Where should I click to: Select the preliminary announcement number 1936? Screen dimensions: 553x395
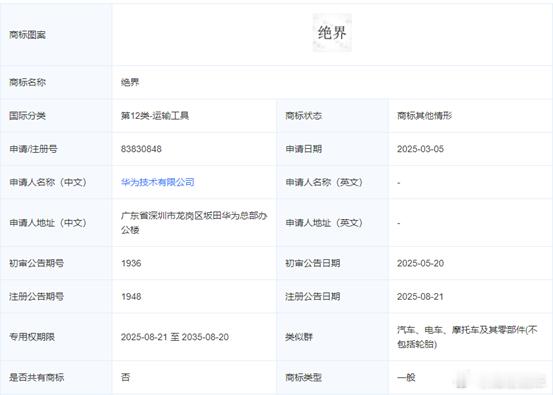point(131,263)
